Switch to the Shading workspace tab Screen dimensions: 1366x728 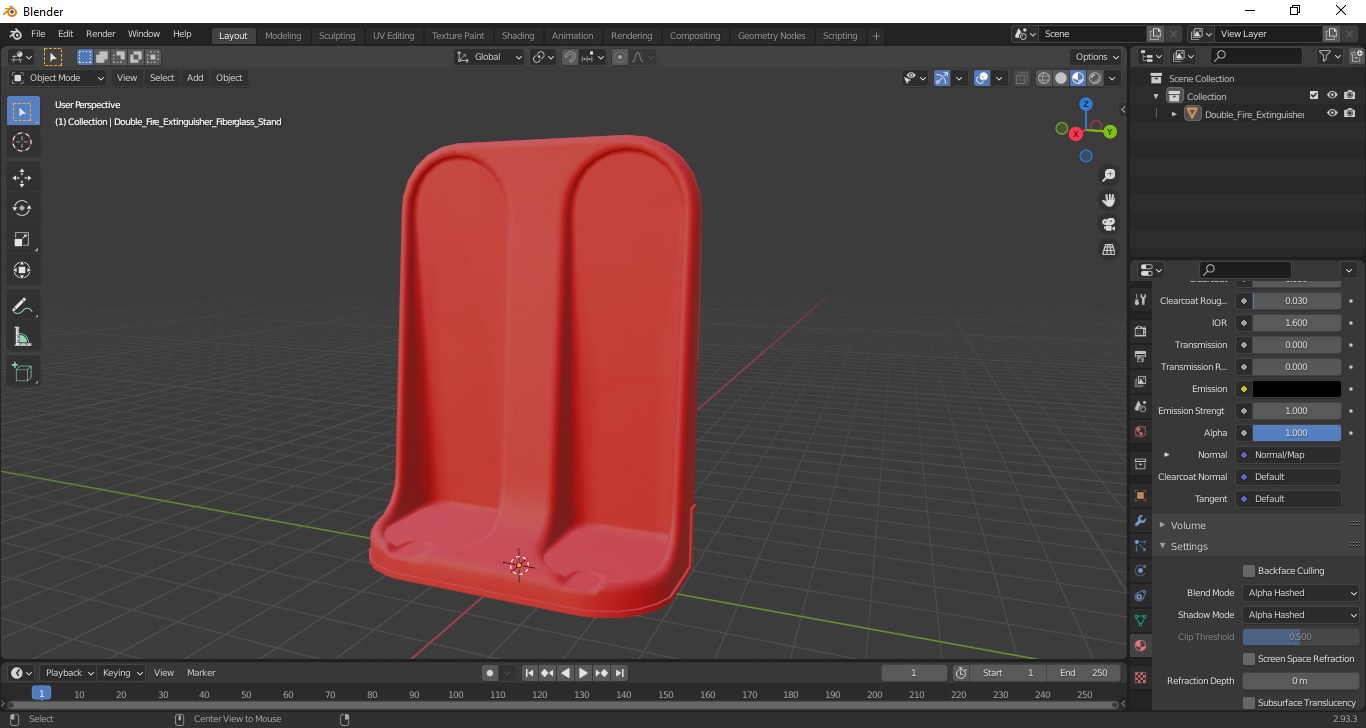click(518, 36)
